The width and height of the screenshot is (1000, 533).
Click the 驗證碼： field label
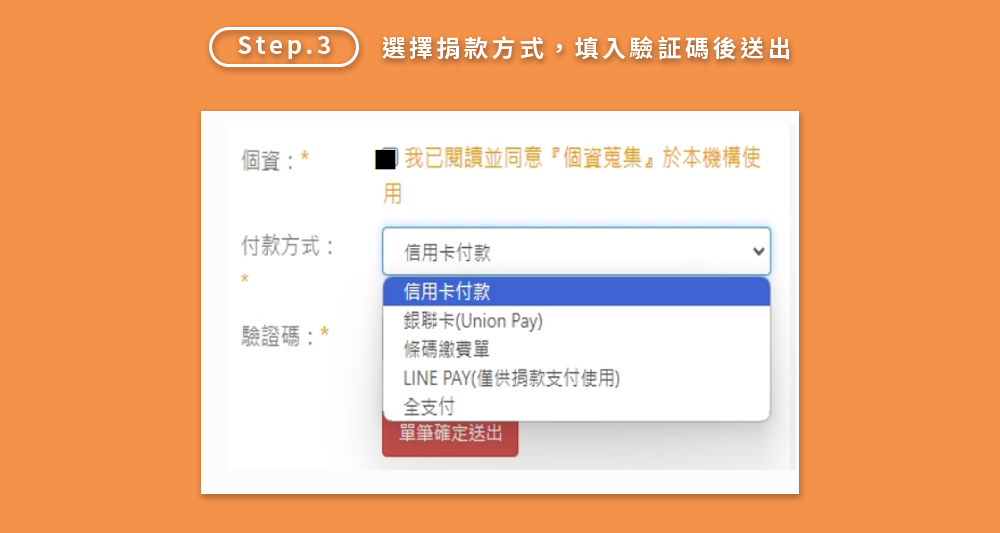(279, 335)
